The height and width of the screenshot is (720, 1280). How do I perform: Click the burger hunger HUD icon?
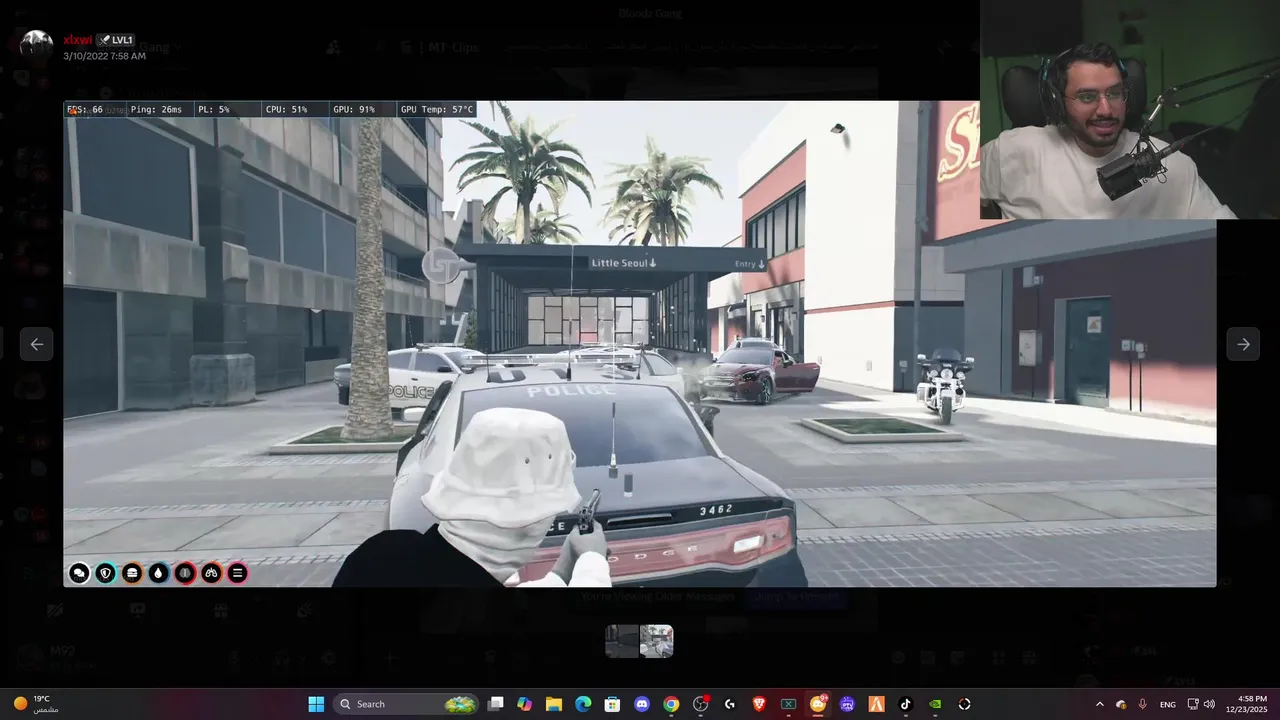[132, 573]
